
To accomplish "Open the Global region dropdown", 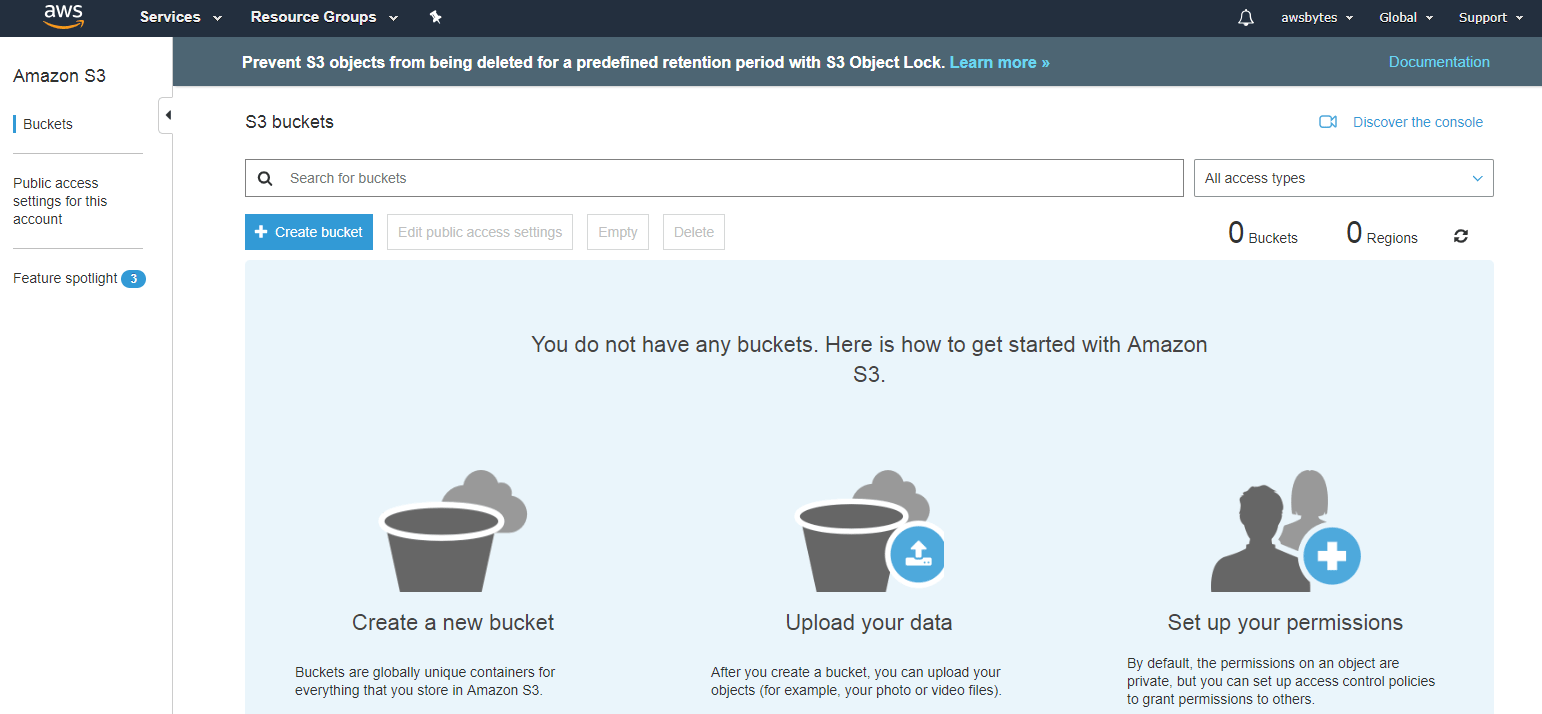I will pyautogui.click(x=1406, y=17).
